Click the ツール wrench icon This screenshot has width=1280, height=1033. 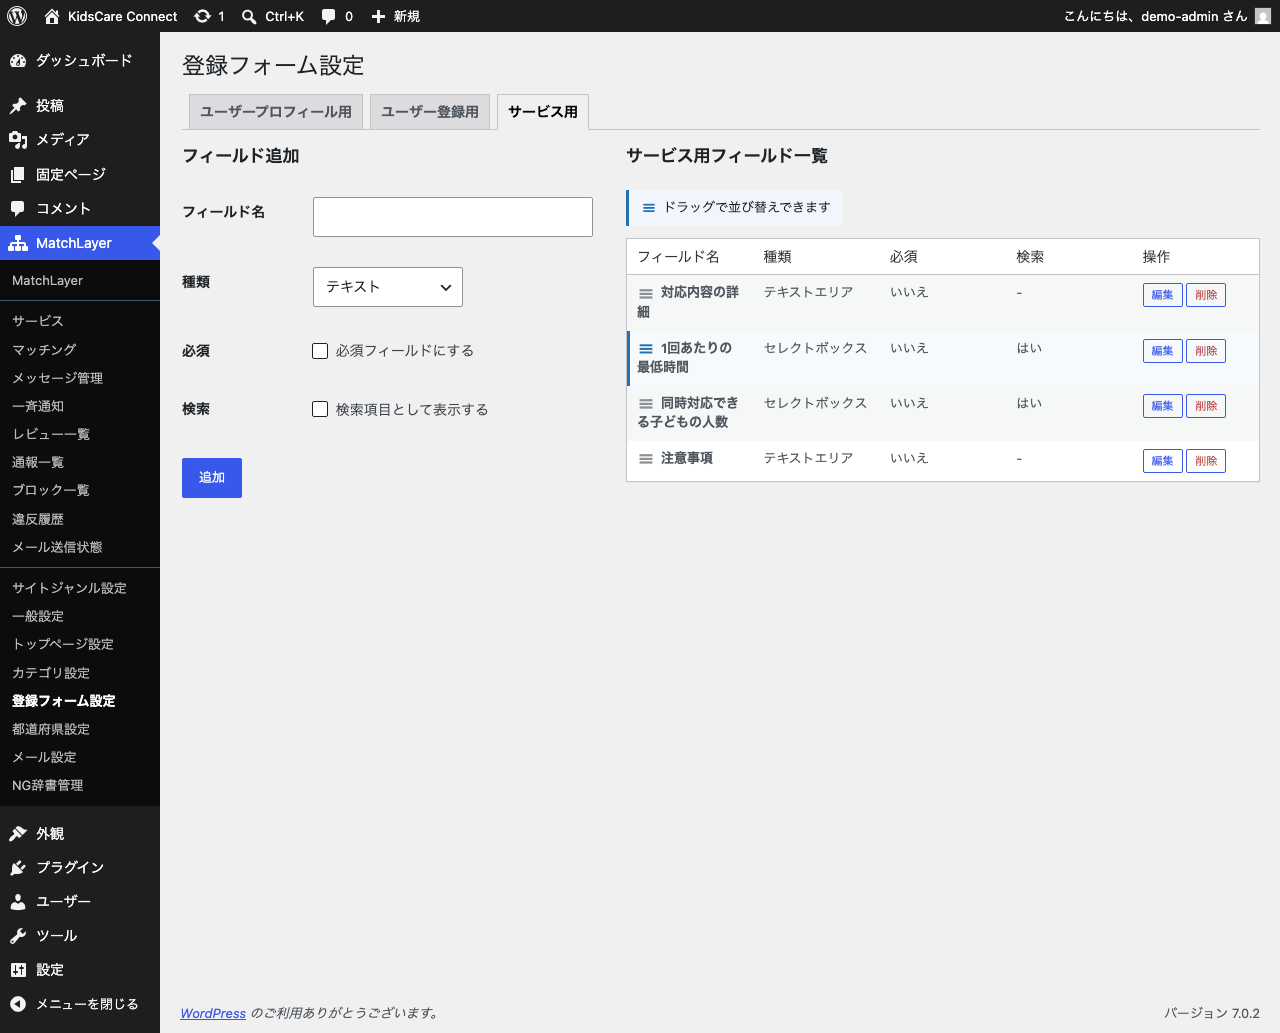point(18,936)
